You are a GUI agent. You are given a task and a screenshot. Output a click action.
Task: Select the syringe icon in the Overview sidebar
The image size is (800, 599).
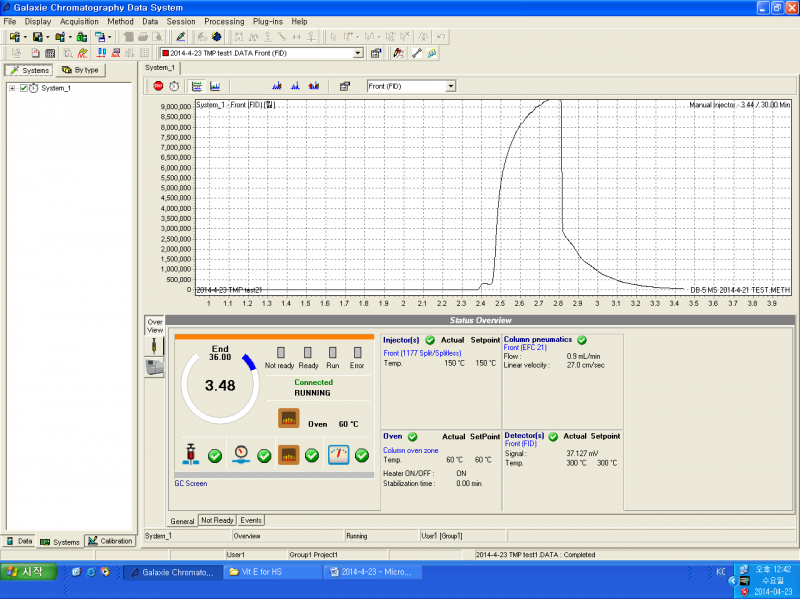pyautogui.click(x=154, y=344)
